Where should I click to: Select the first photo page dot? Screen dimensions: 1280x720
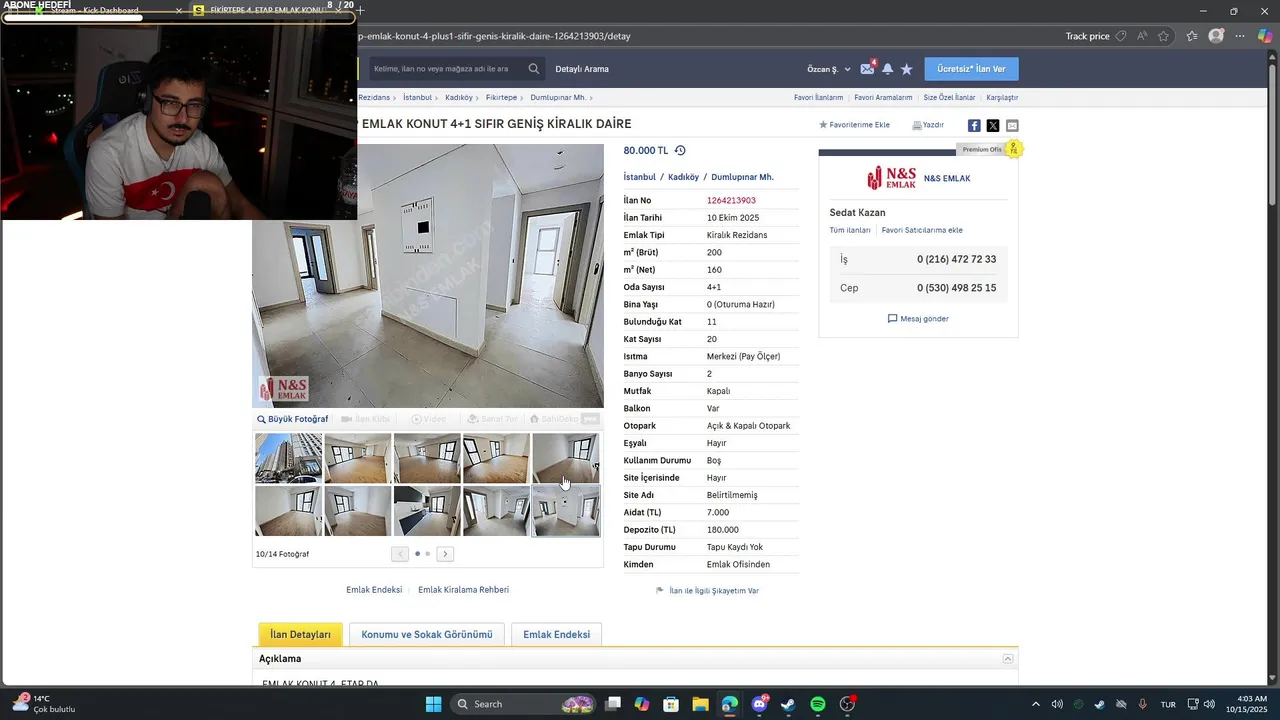417,554
